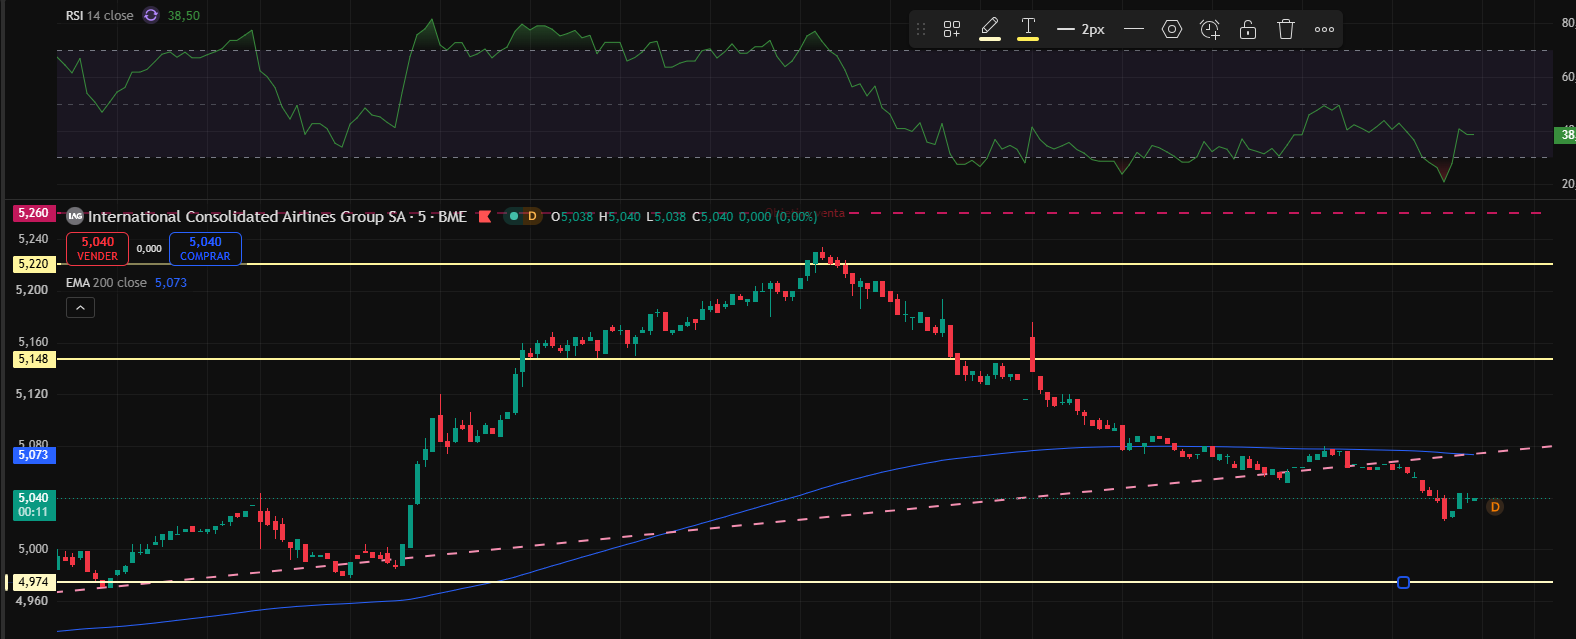
Task: Click the COMPRAR 5,040 button
Action: pos(205,248)
